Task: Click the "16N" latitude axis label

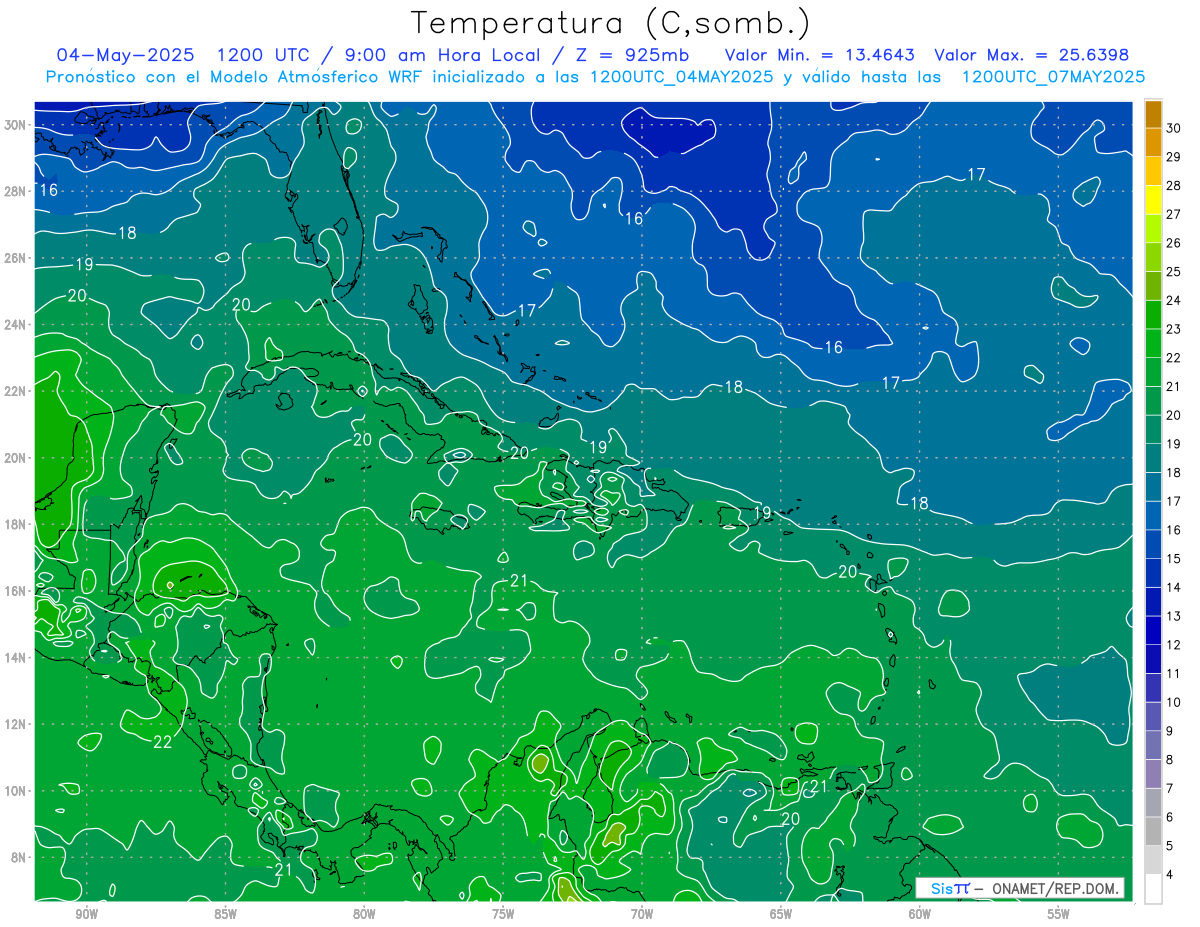Action: point(16,591)
